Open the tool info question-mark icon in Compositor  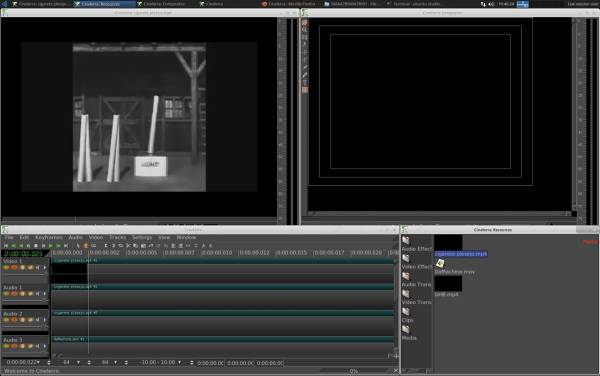305,83
